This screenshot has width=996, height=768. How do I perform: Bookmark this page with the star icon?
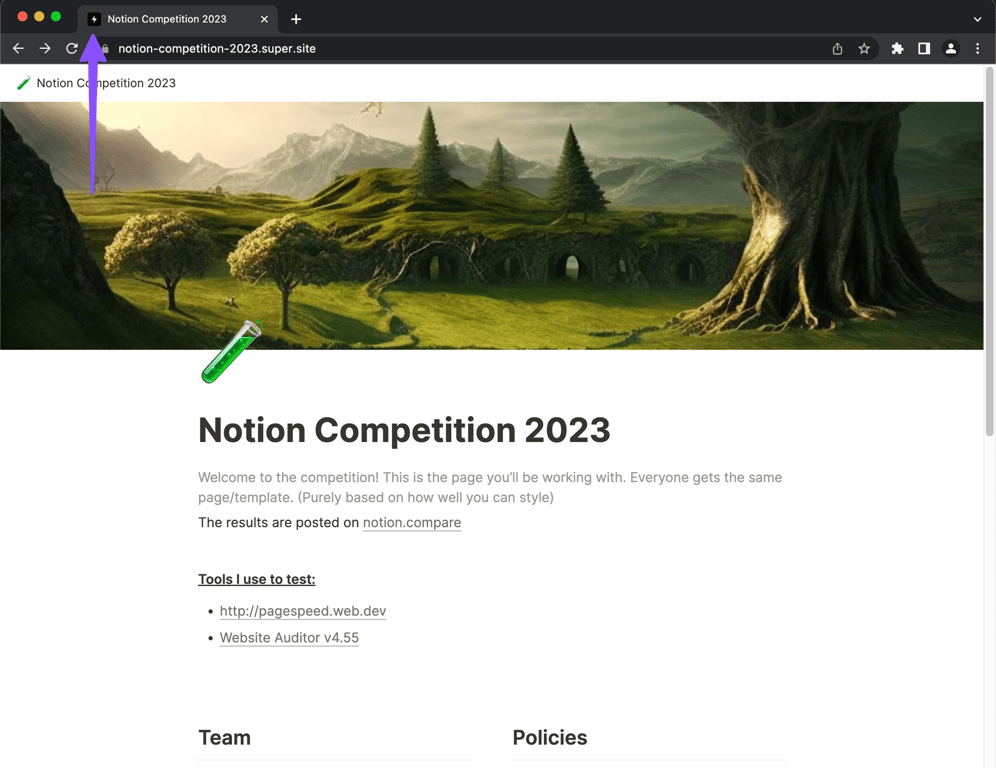(864, 48)
